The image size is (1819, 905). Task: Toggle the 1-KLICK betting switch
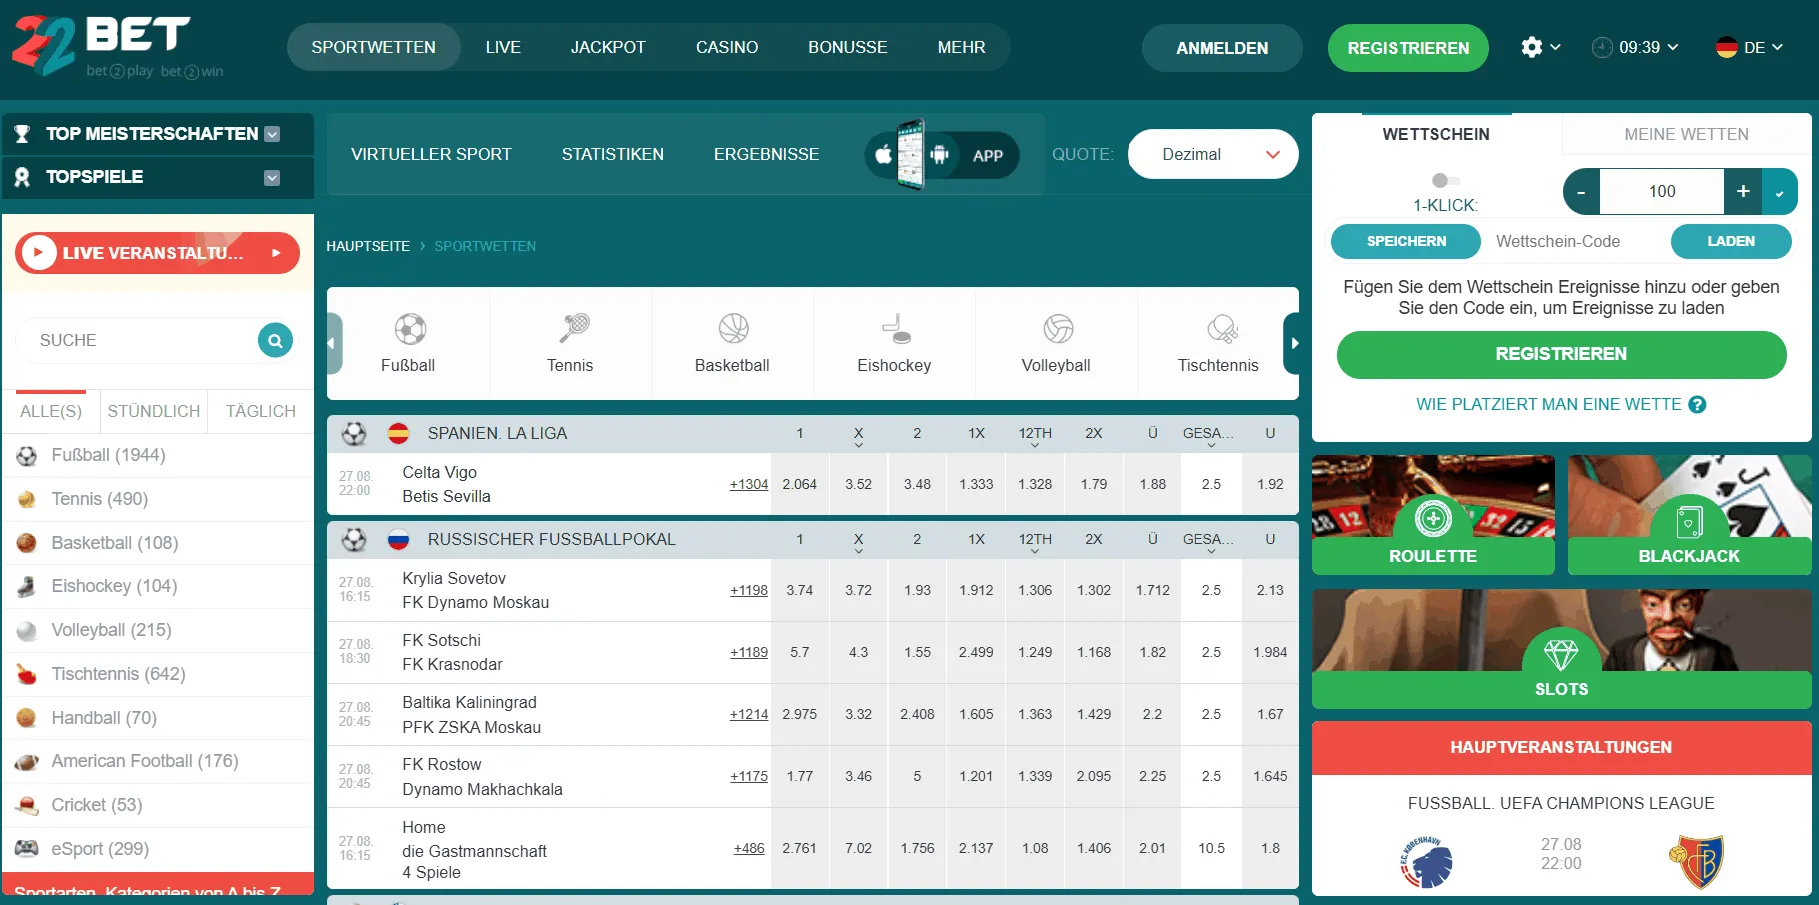coord(1443,181)
